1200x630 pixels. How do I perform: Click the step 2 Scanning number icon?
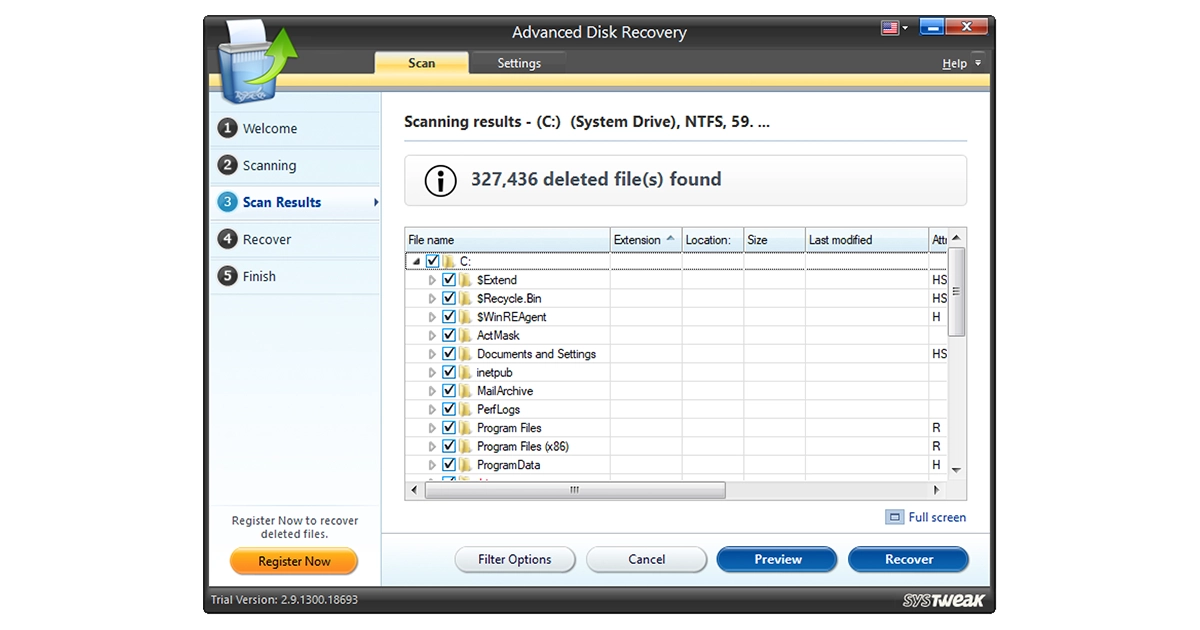pyautogui.click(x=228, y=165)
